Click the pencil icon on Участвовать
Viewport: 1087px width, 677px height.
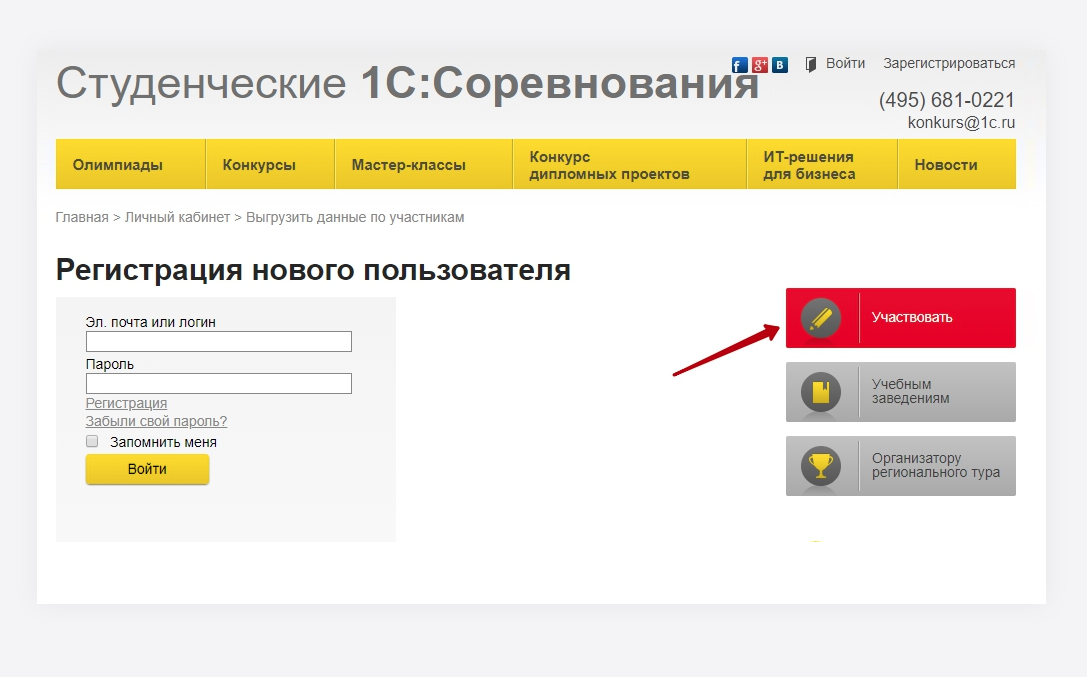click(x=821, y=318)
